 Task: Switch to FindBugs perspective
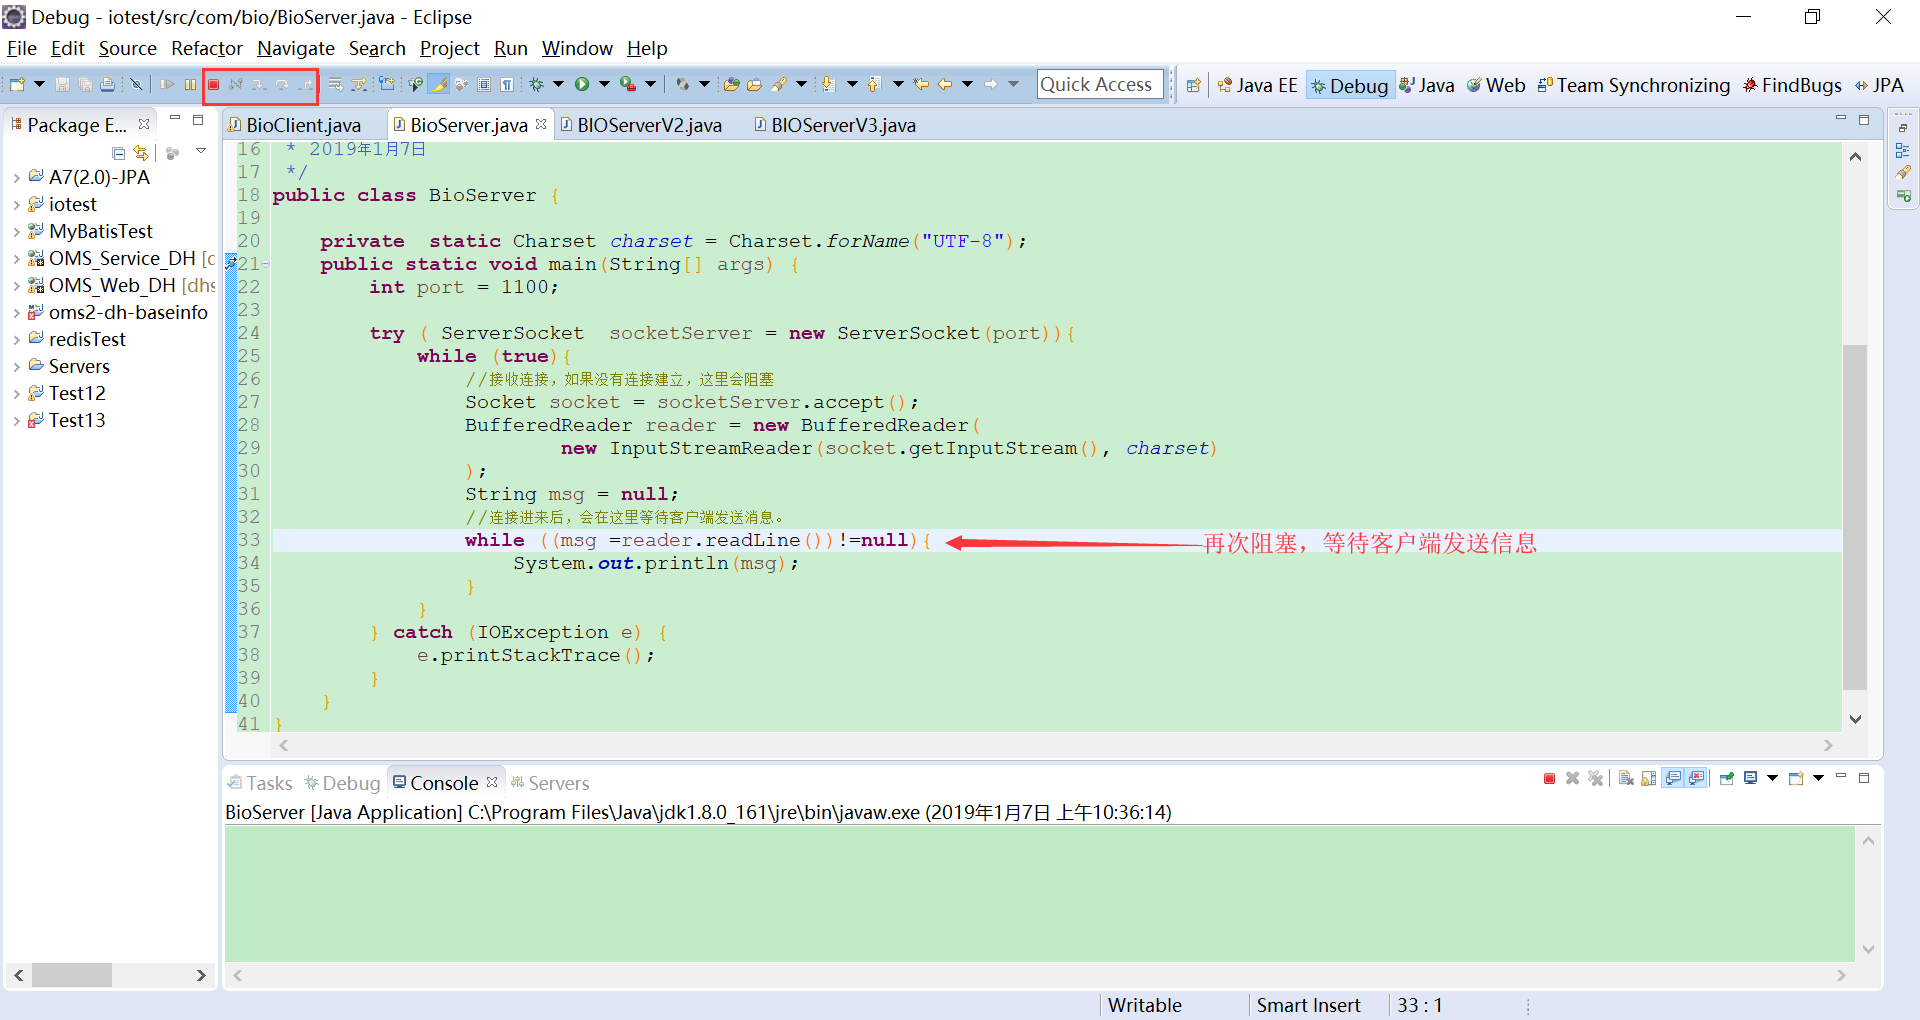click(x=1792, y=85)
